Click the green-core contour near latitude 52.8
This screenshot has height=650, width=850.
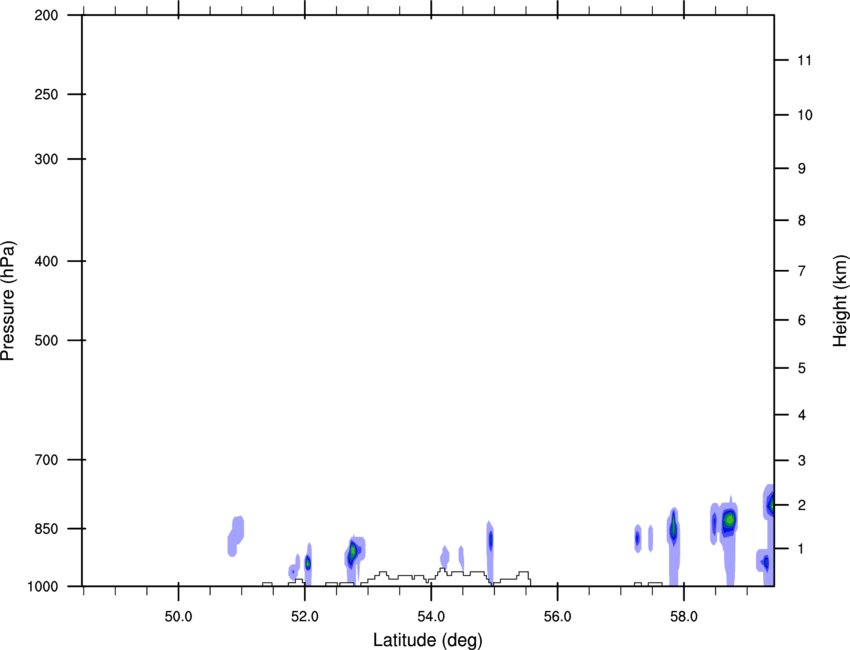353,552
